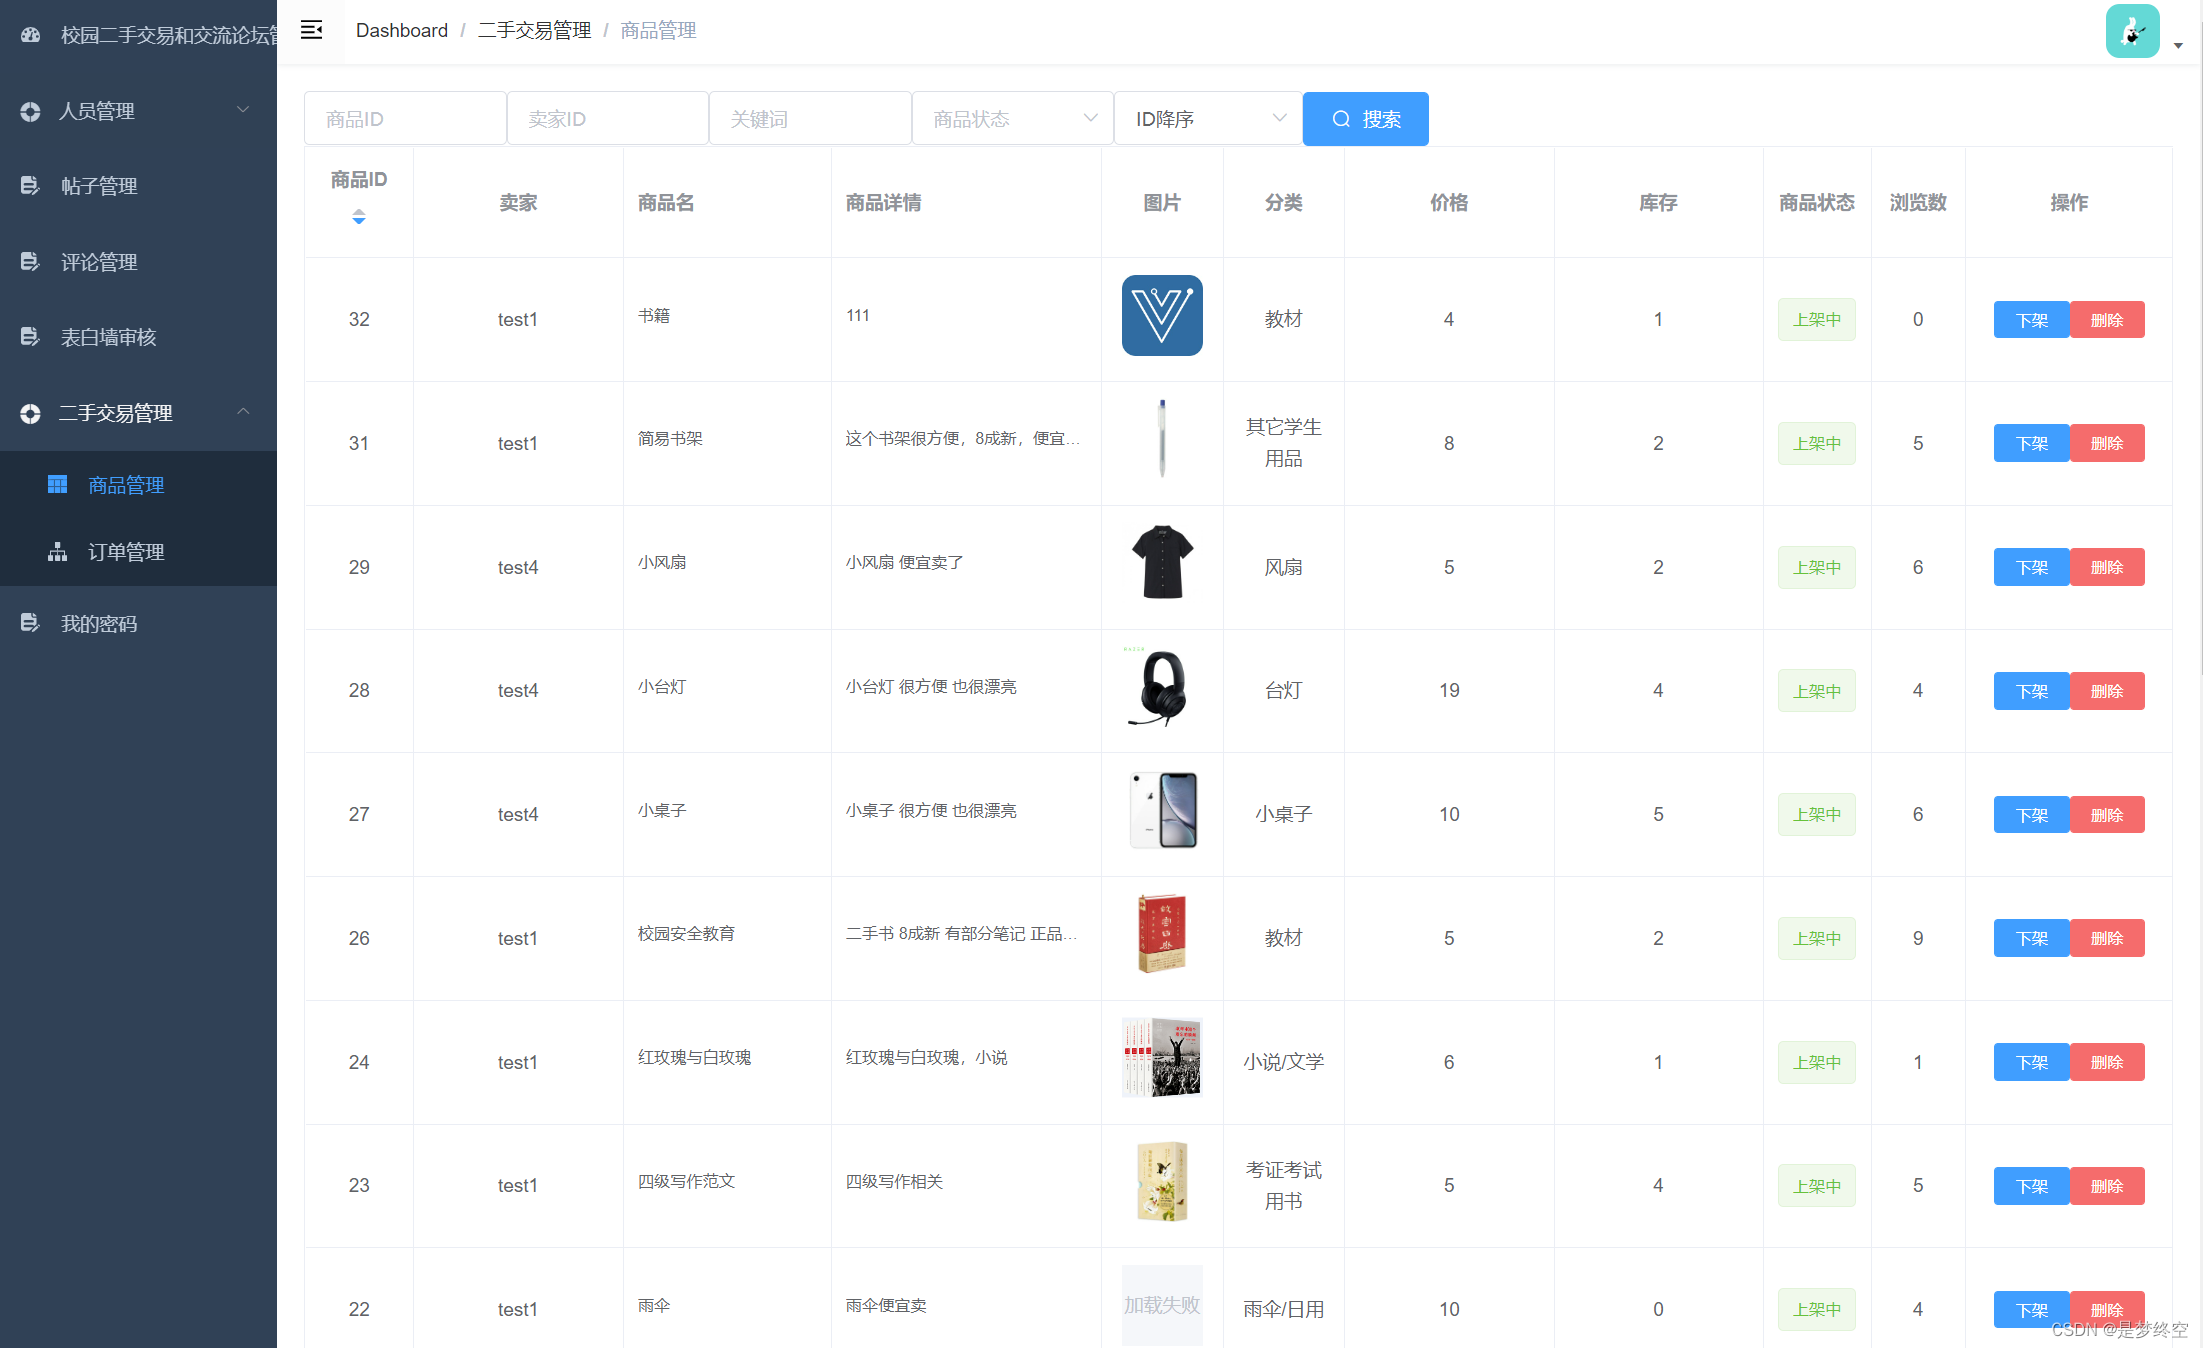Click the 商品ID sort arrows icon
Viewport: 2203px width, 1348px height.
(358, 217)
